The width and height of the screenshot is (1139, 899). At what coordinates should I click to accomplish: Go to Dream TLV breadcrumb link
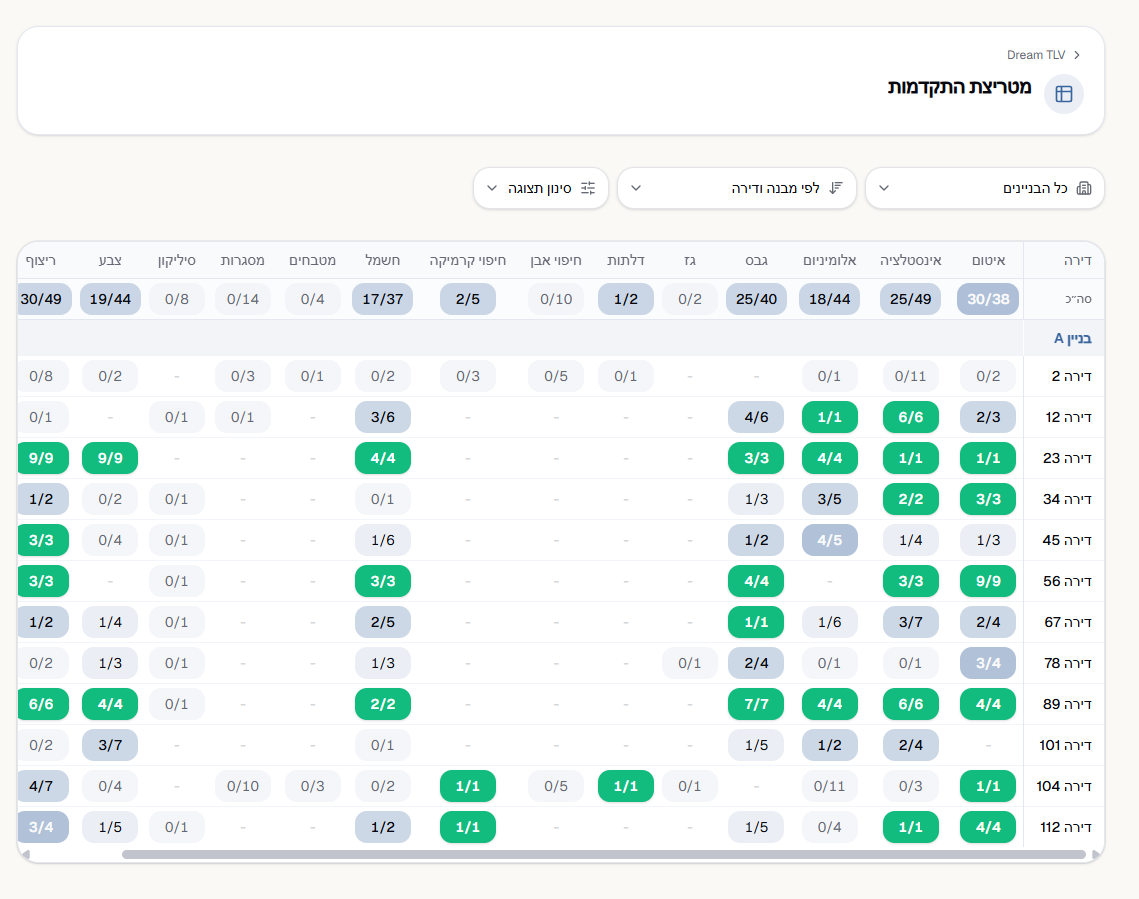click(x=1036, y=55)
